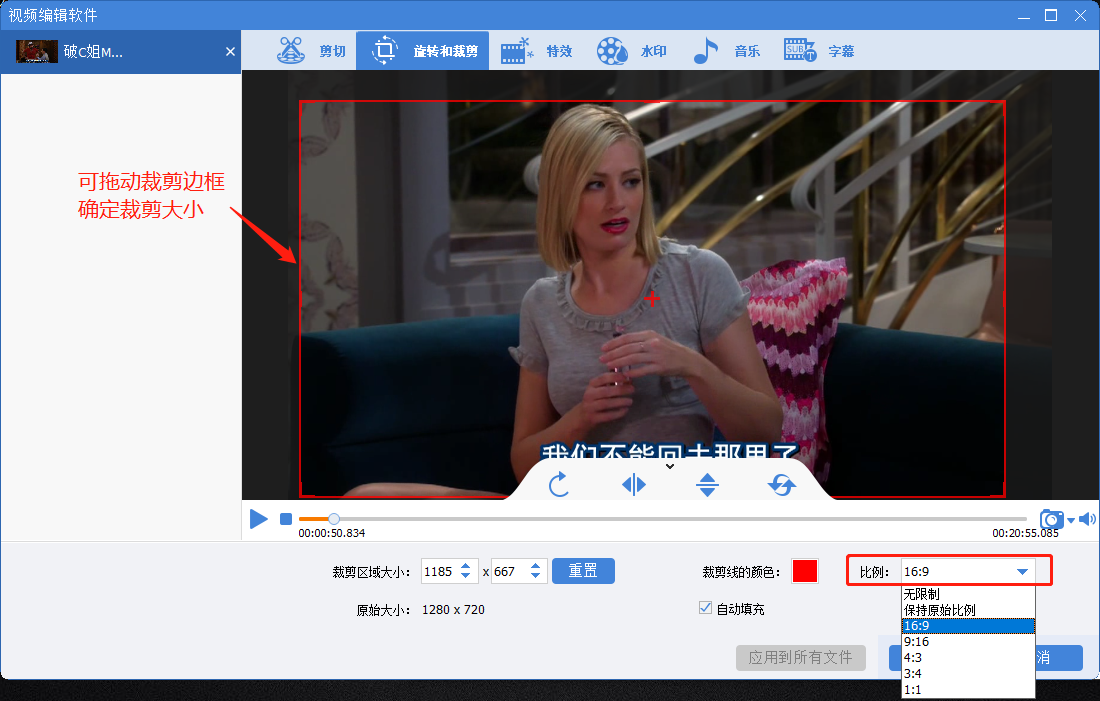Screen dimensions: 1100x701
Task: Rotate the video clockwise
Action: point(558,484)
